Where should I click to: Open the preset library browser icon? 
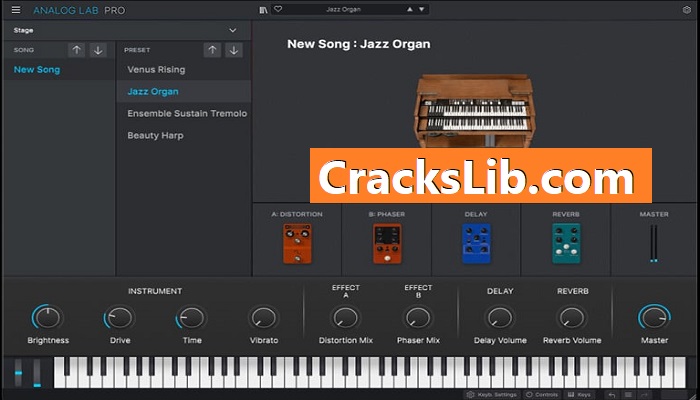point(263,10)
